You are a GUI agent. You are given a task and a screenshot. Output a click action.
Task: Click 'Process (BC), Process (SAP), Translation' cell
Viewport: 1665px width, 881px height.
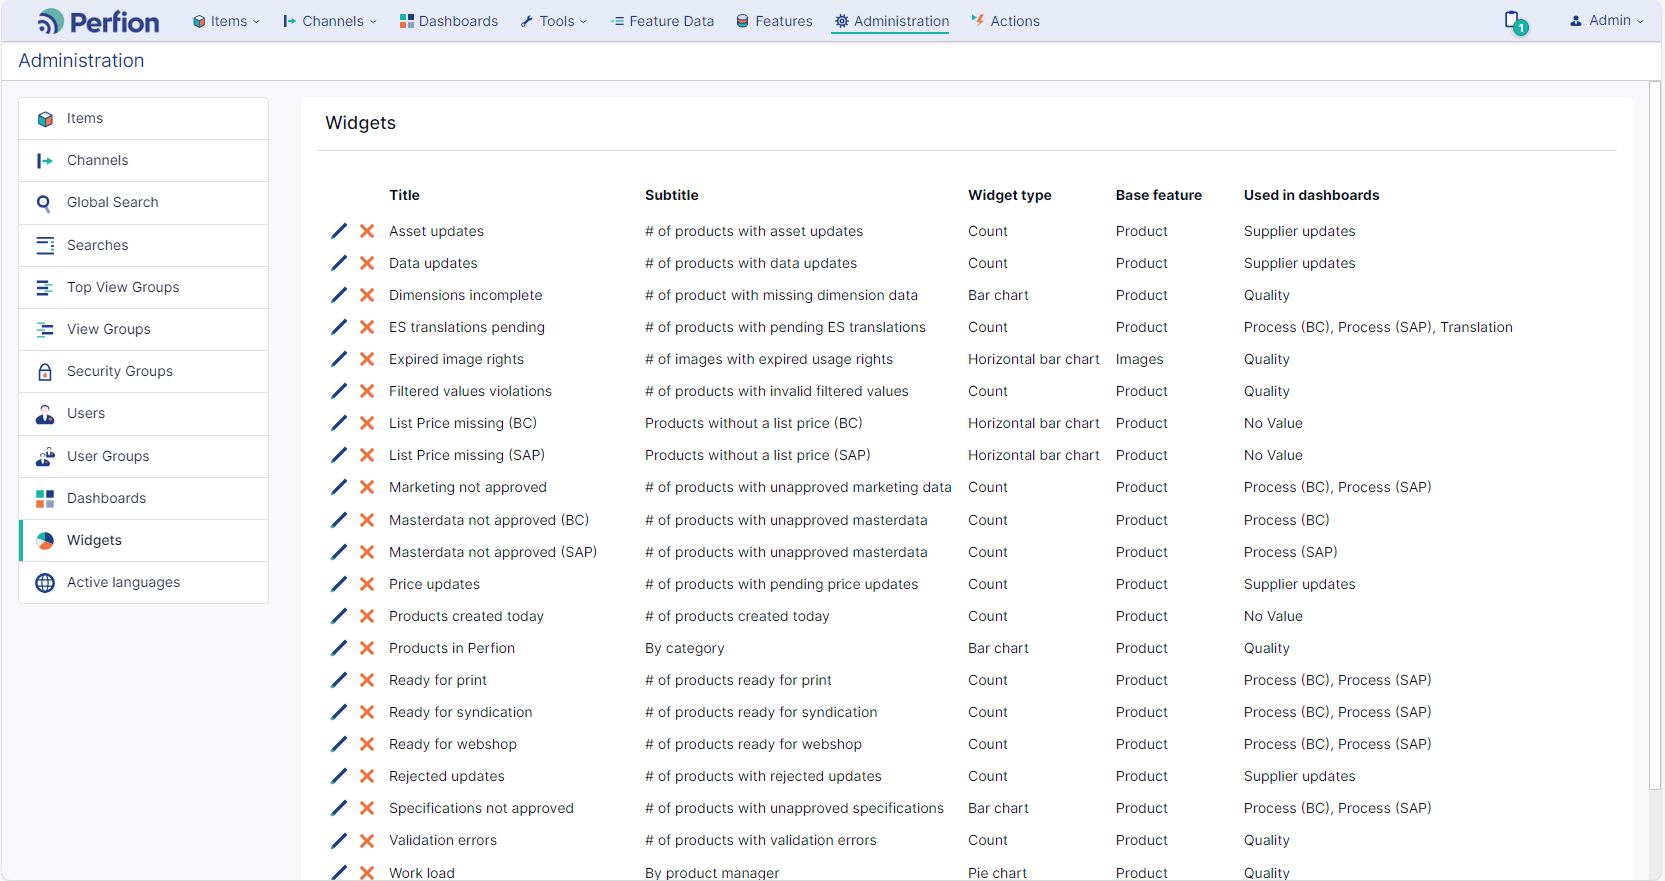[x=1378, y=327]
